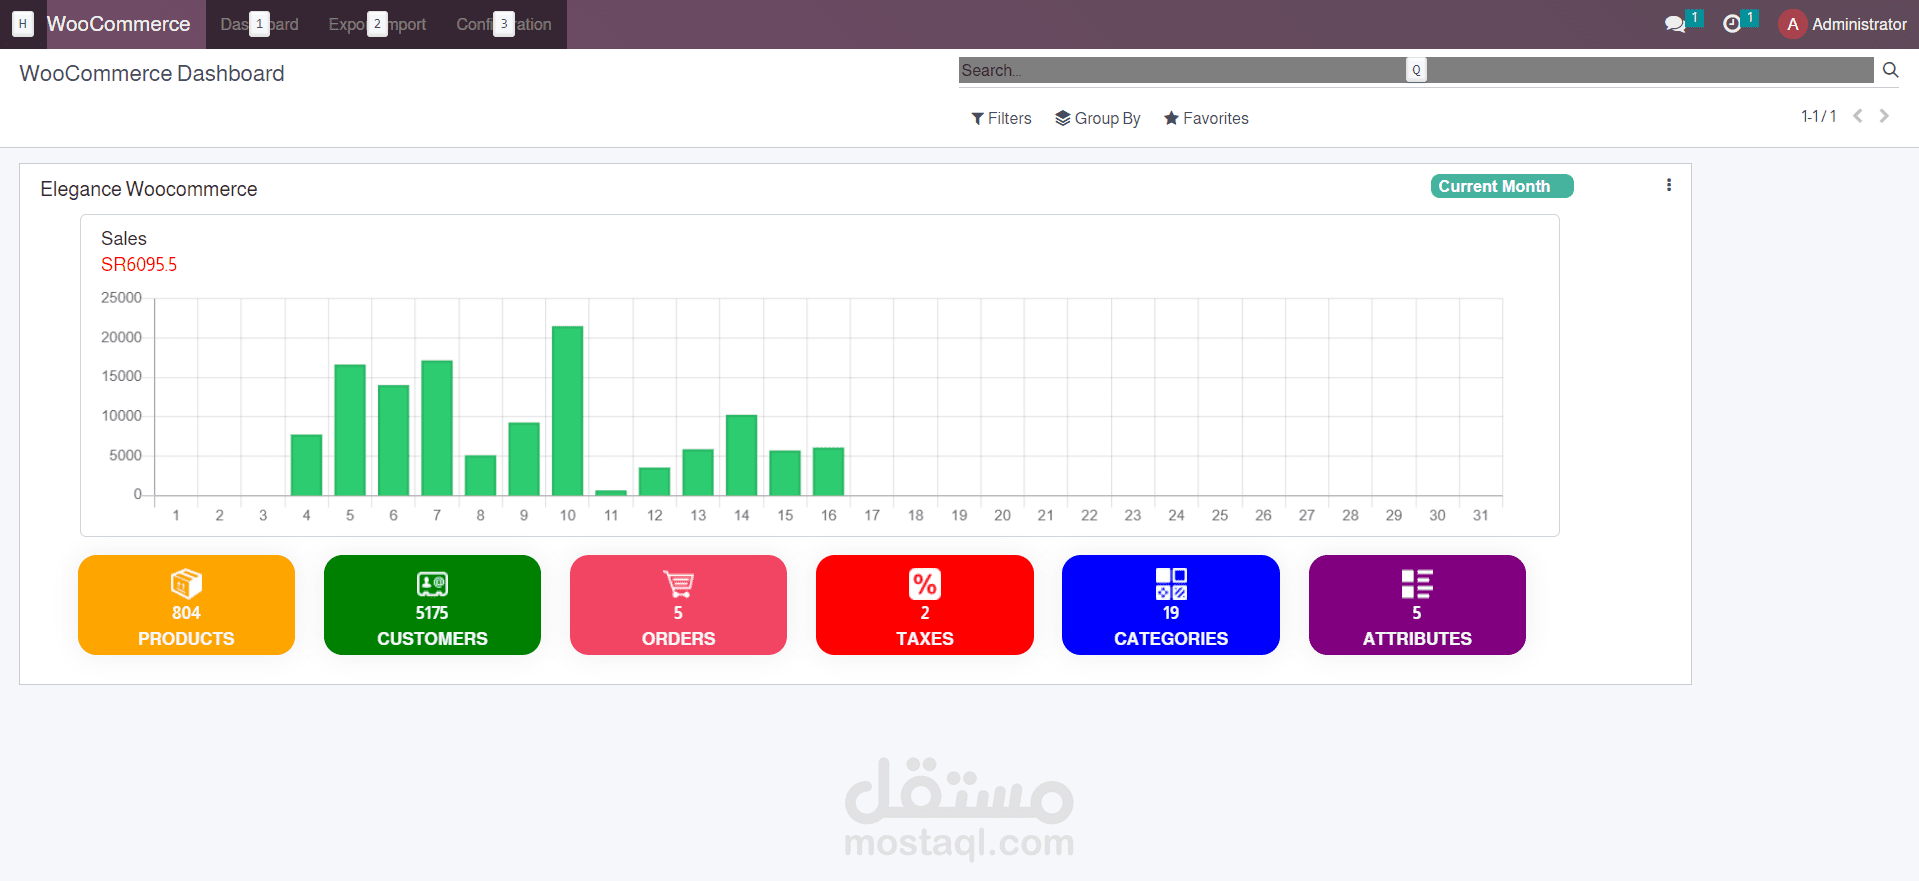Click the Customers ID card icon
1919x881 pixels.
tap(432, 584)
